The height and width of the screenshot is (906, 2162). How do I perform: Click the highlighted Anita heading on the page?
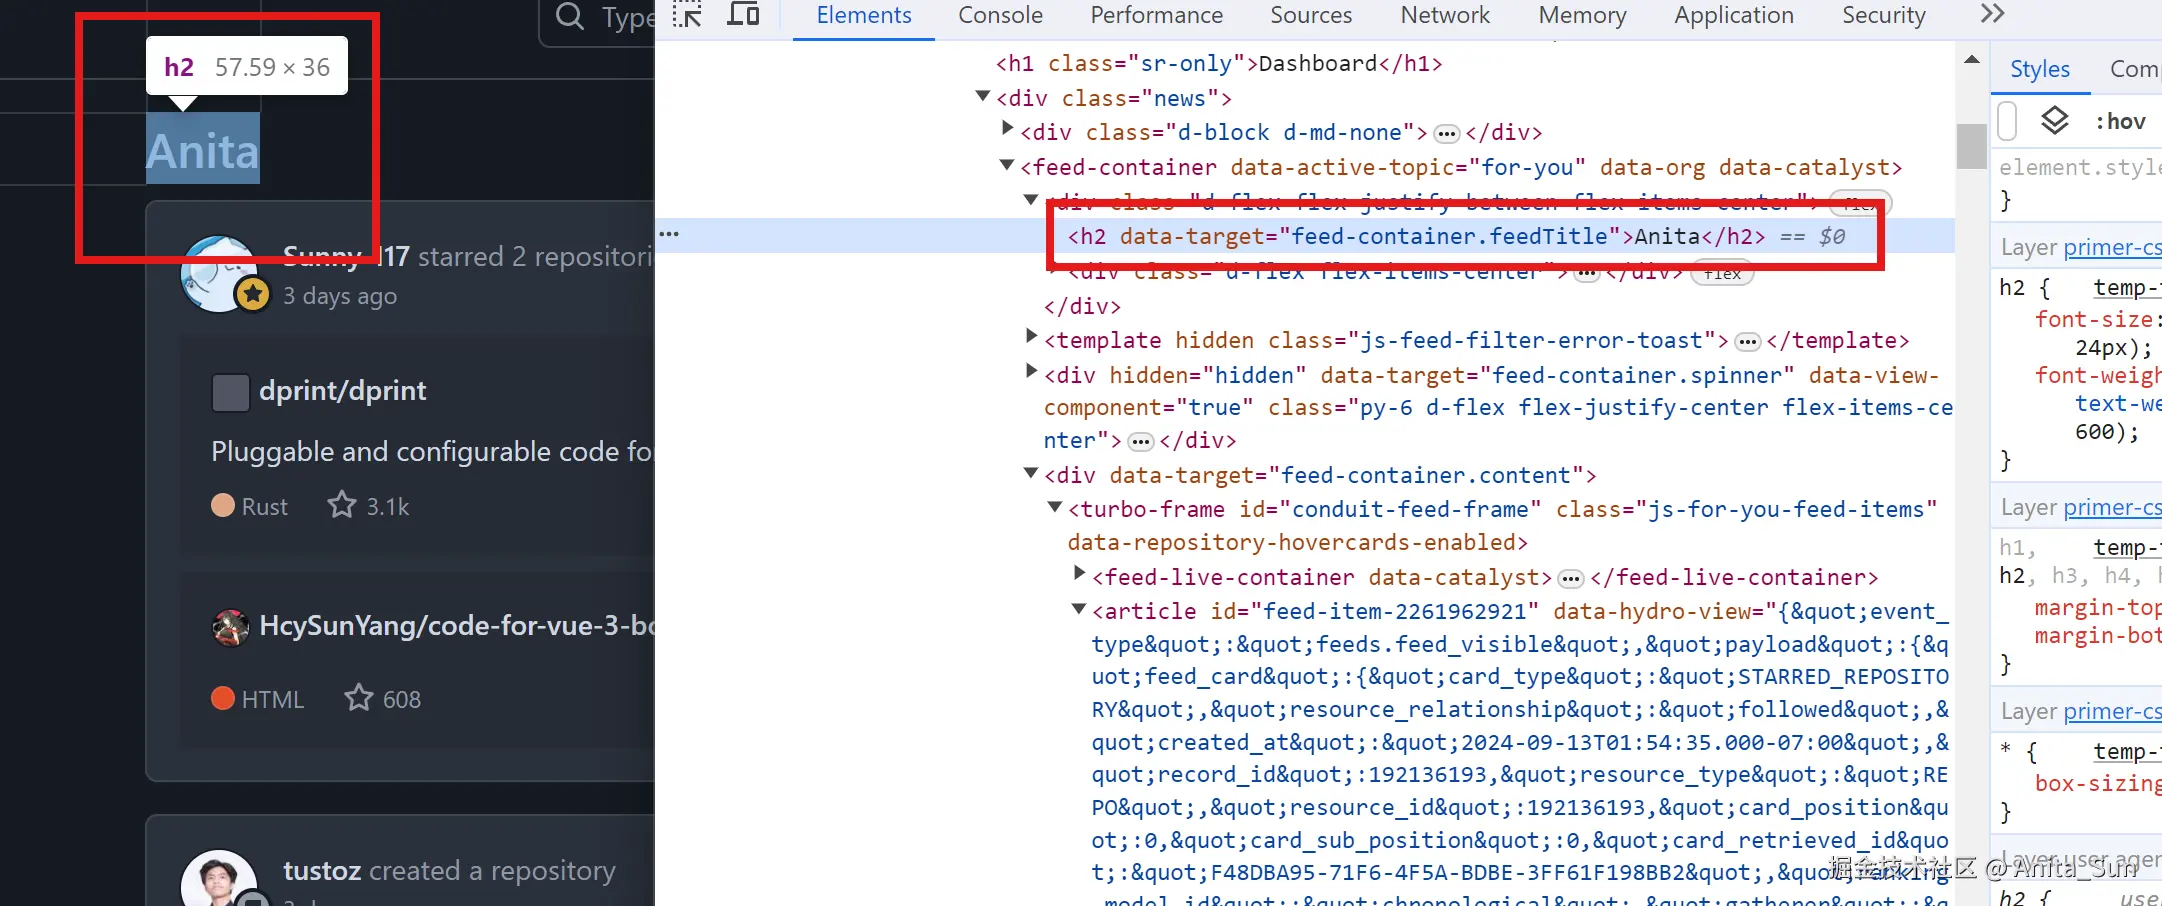tap(203, 149)
